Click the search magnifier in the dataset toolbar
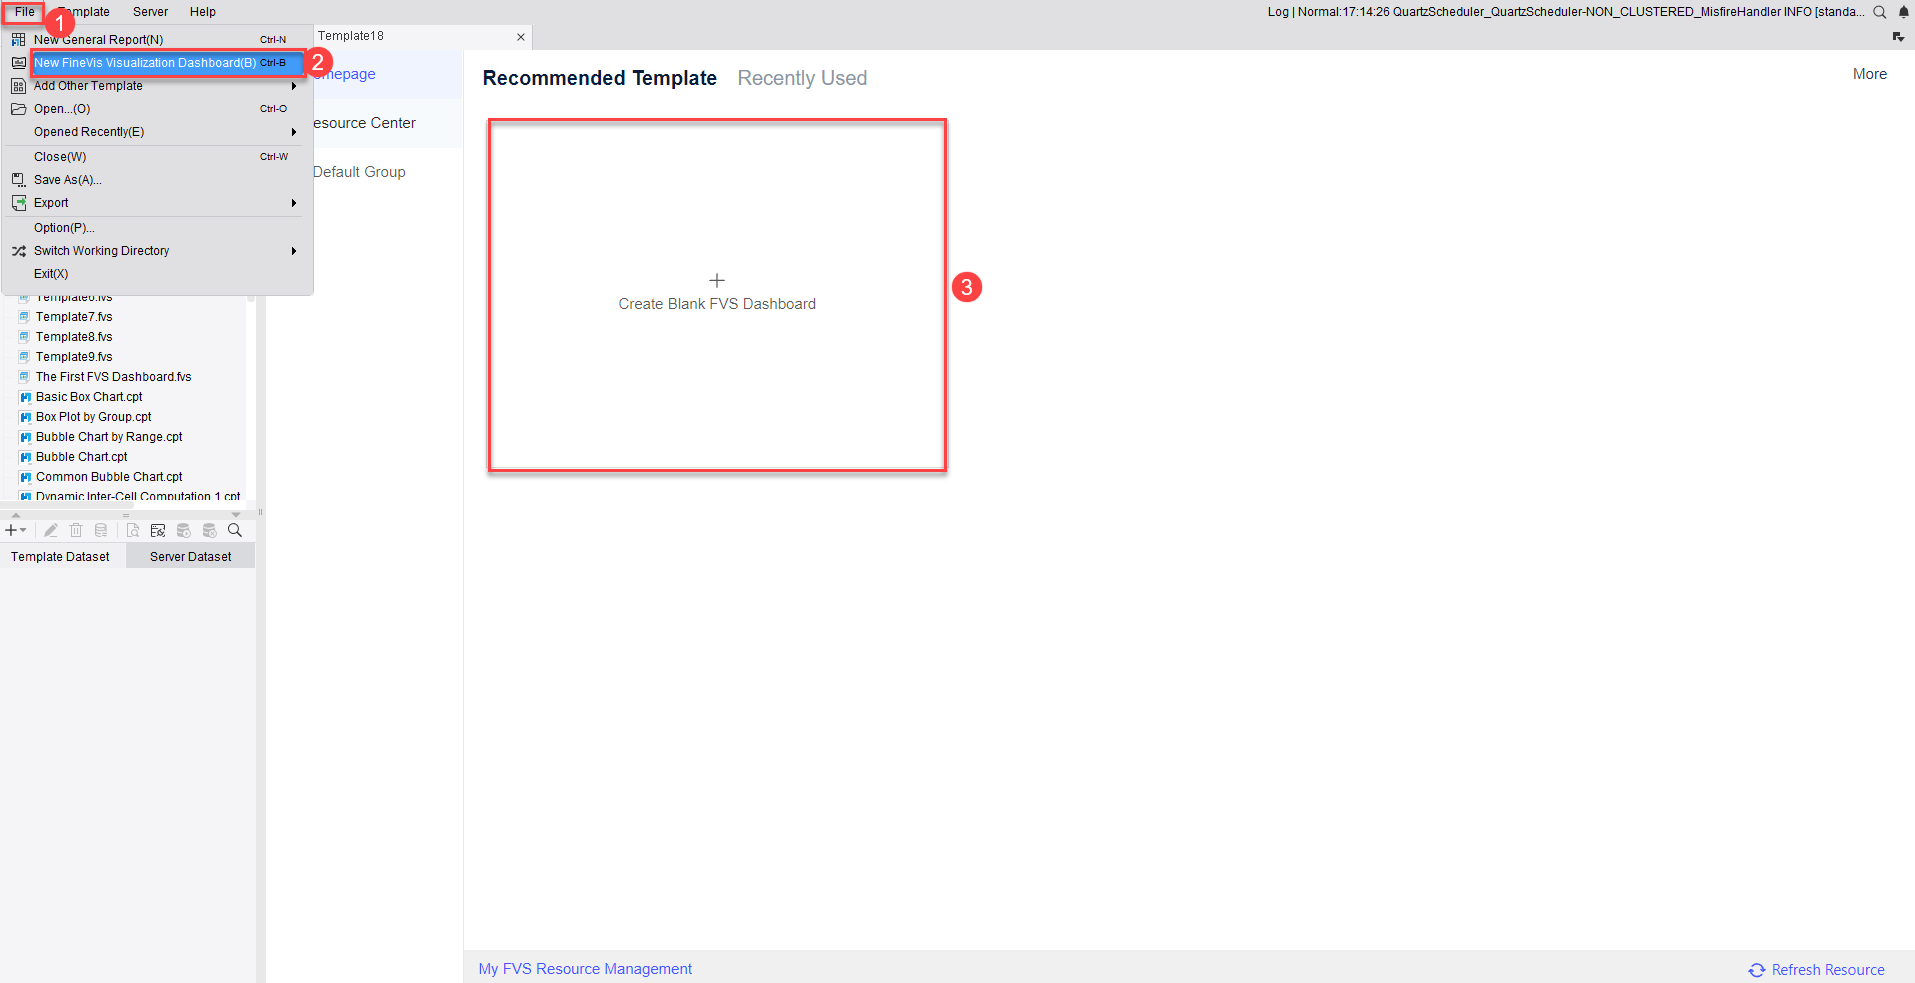This screenshot has width=1915, height=983. (x=234, y=530)
